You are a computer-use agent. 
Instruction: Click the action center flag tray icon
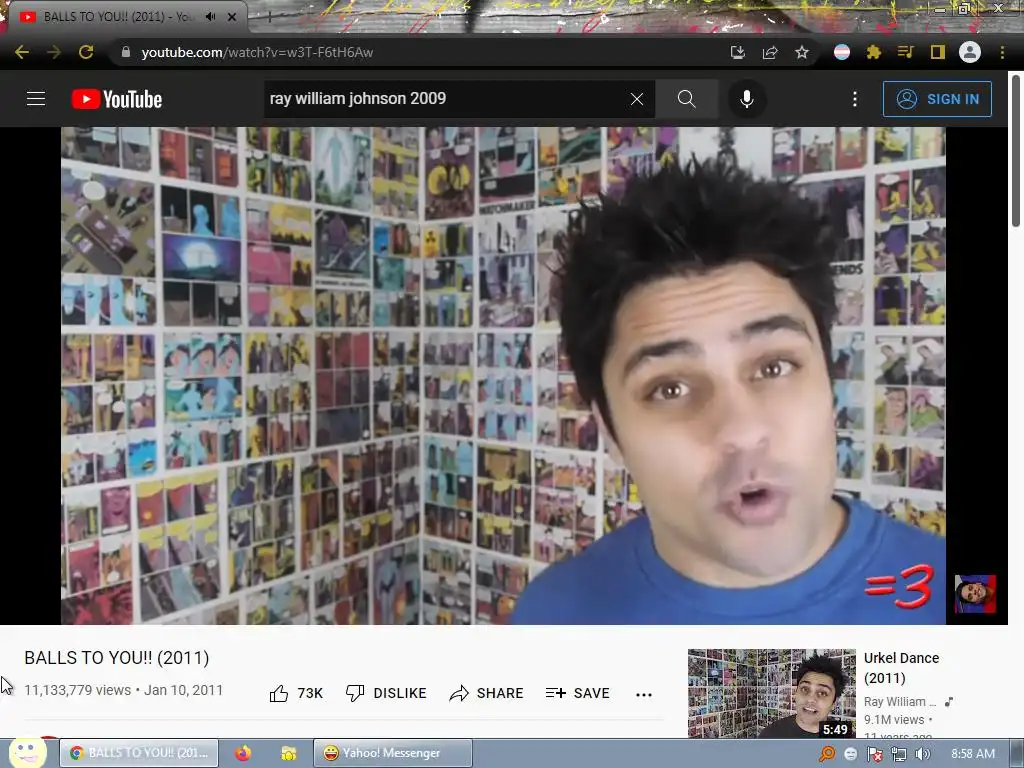874,754
